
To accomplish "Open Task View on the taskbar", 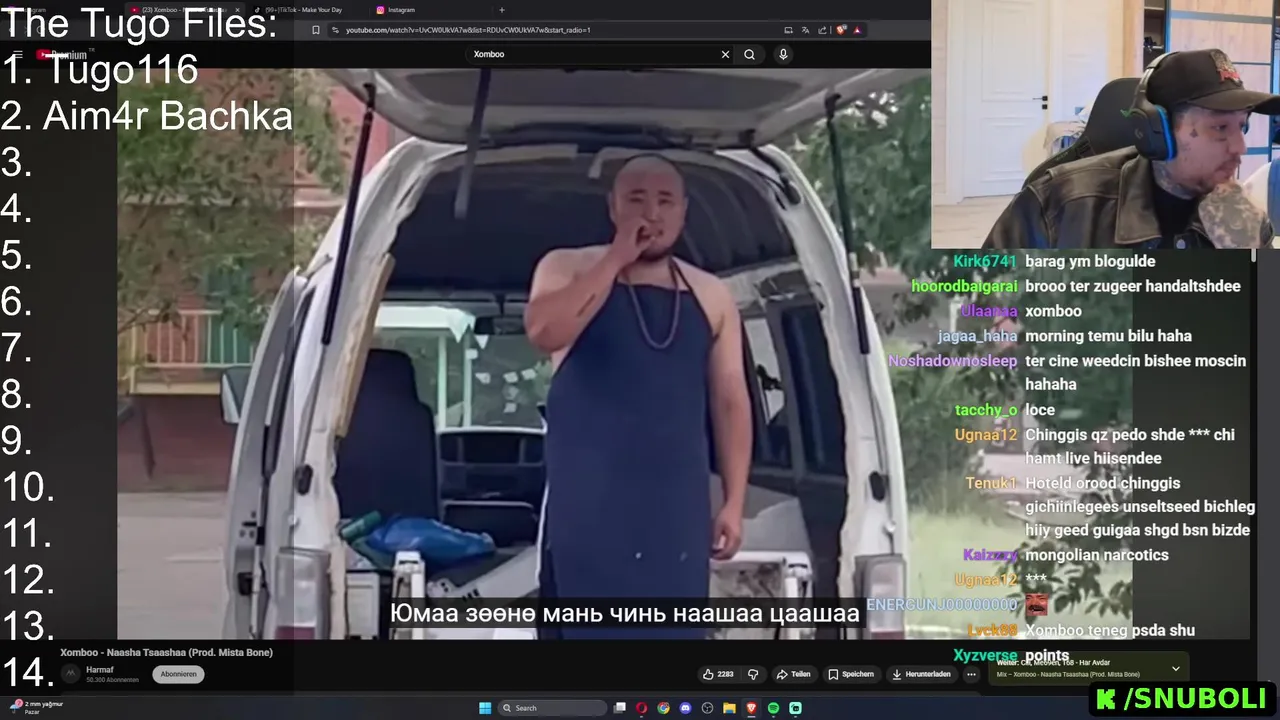I will (x=620, y=708).
